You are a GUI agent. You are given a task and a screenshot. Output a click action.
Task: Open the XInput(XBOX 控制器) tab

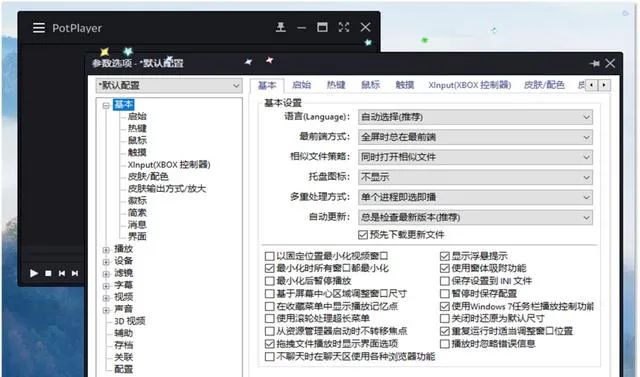tap(469, 85)
